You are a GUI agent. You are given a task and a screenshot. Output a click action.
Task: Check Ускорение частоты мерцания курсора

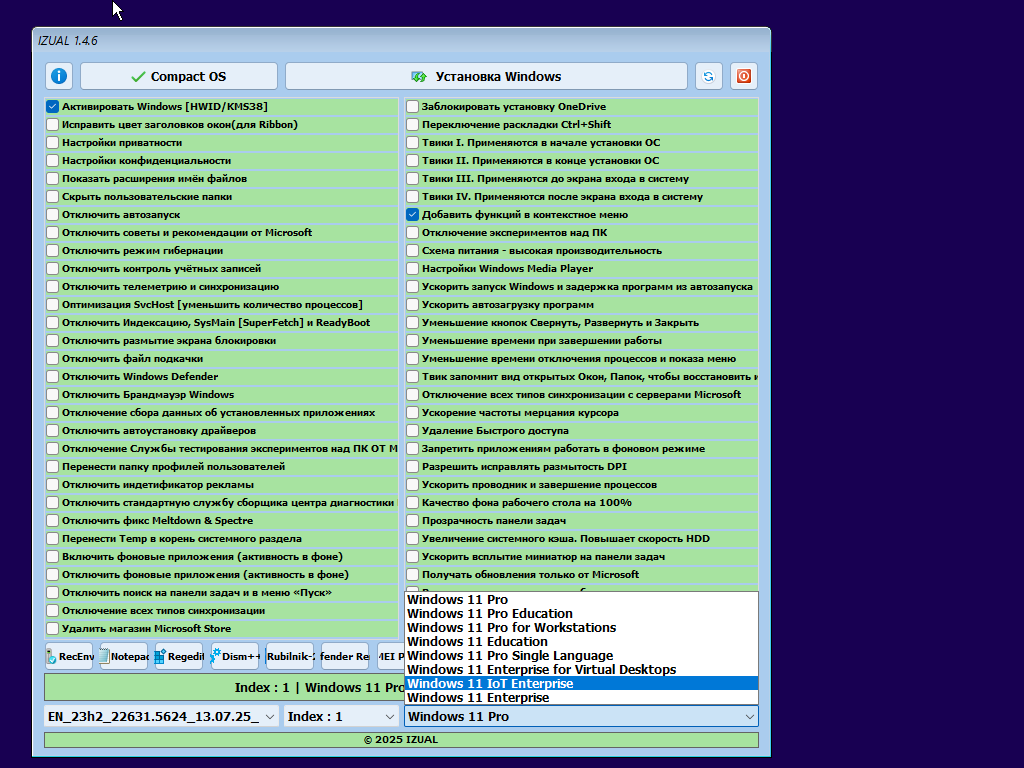413,413
